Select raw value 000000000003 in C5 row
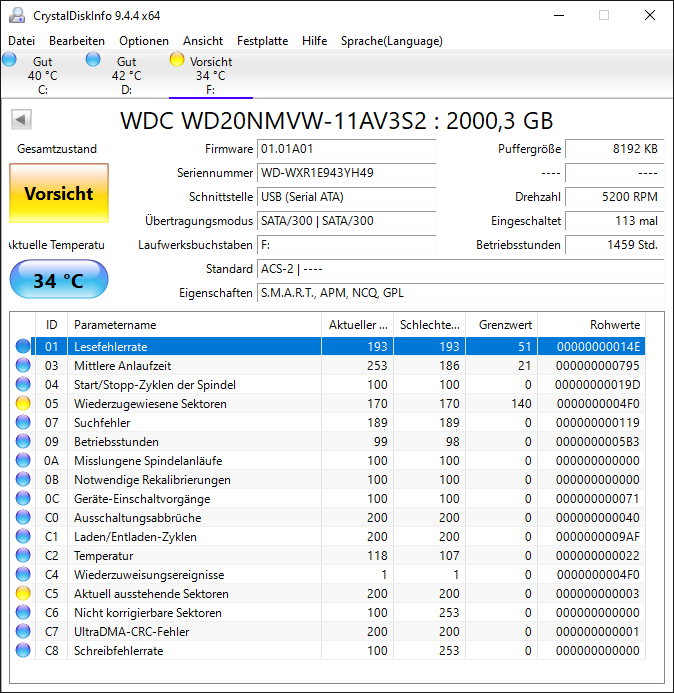The image size is (674, 693). click(x=598, y=594)
